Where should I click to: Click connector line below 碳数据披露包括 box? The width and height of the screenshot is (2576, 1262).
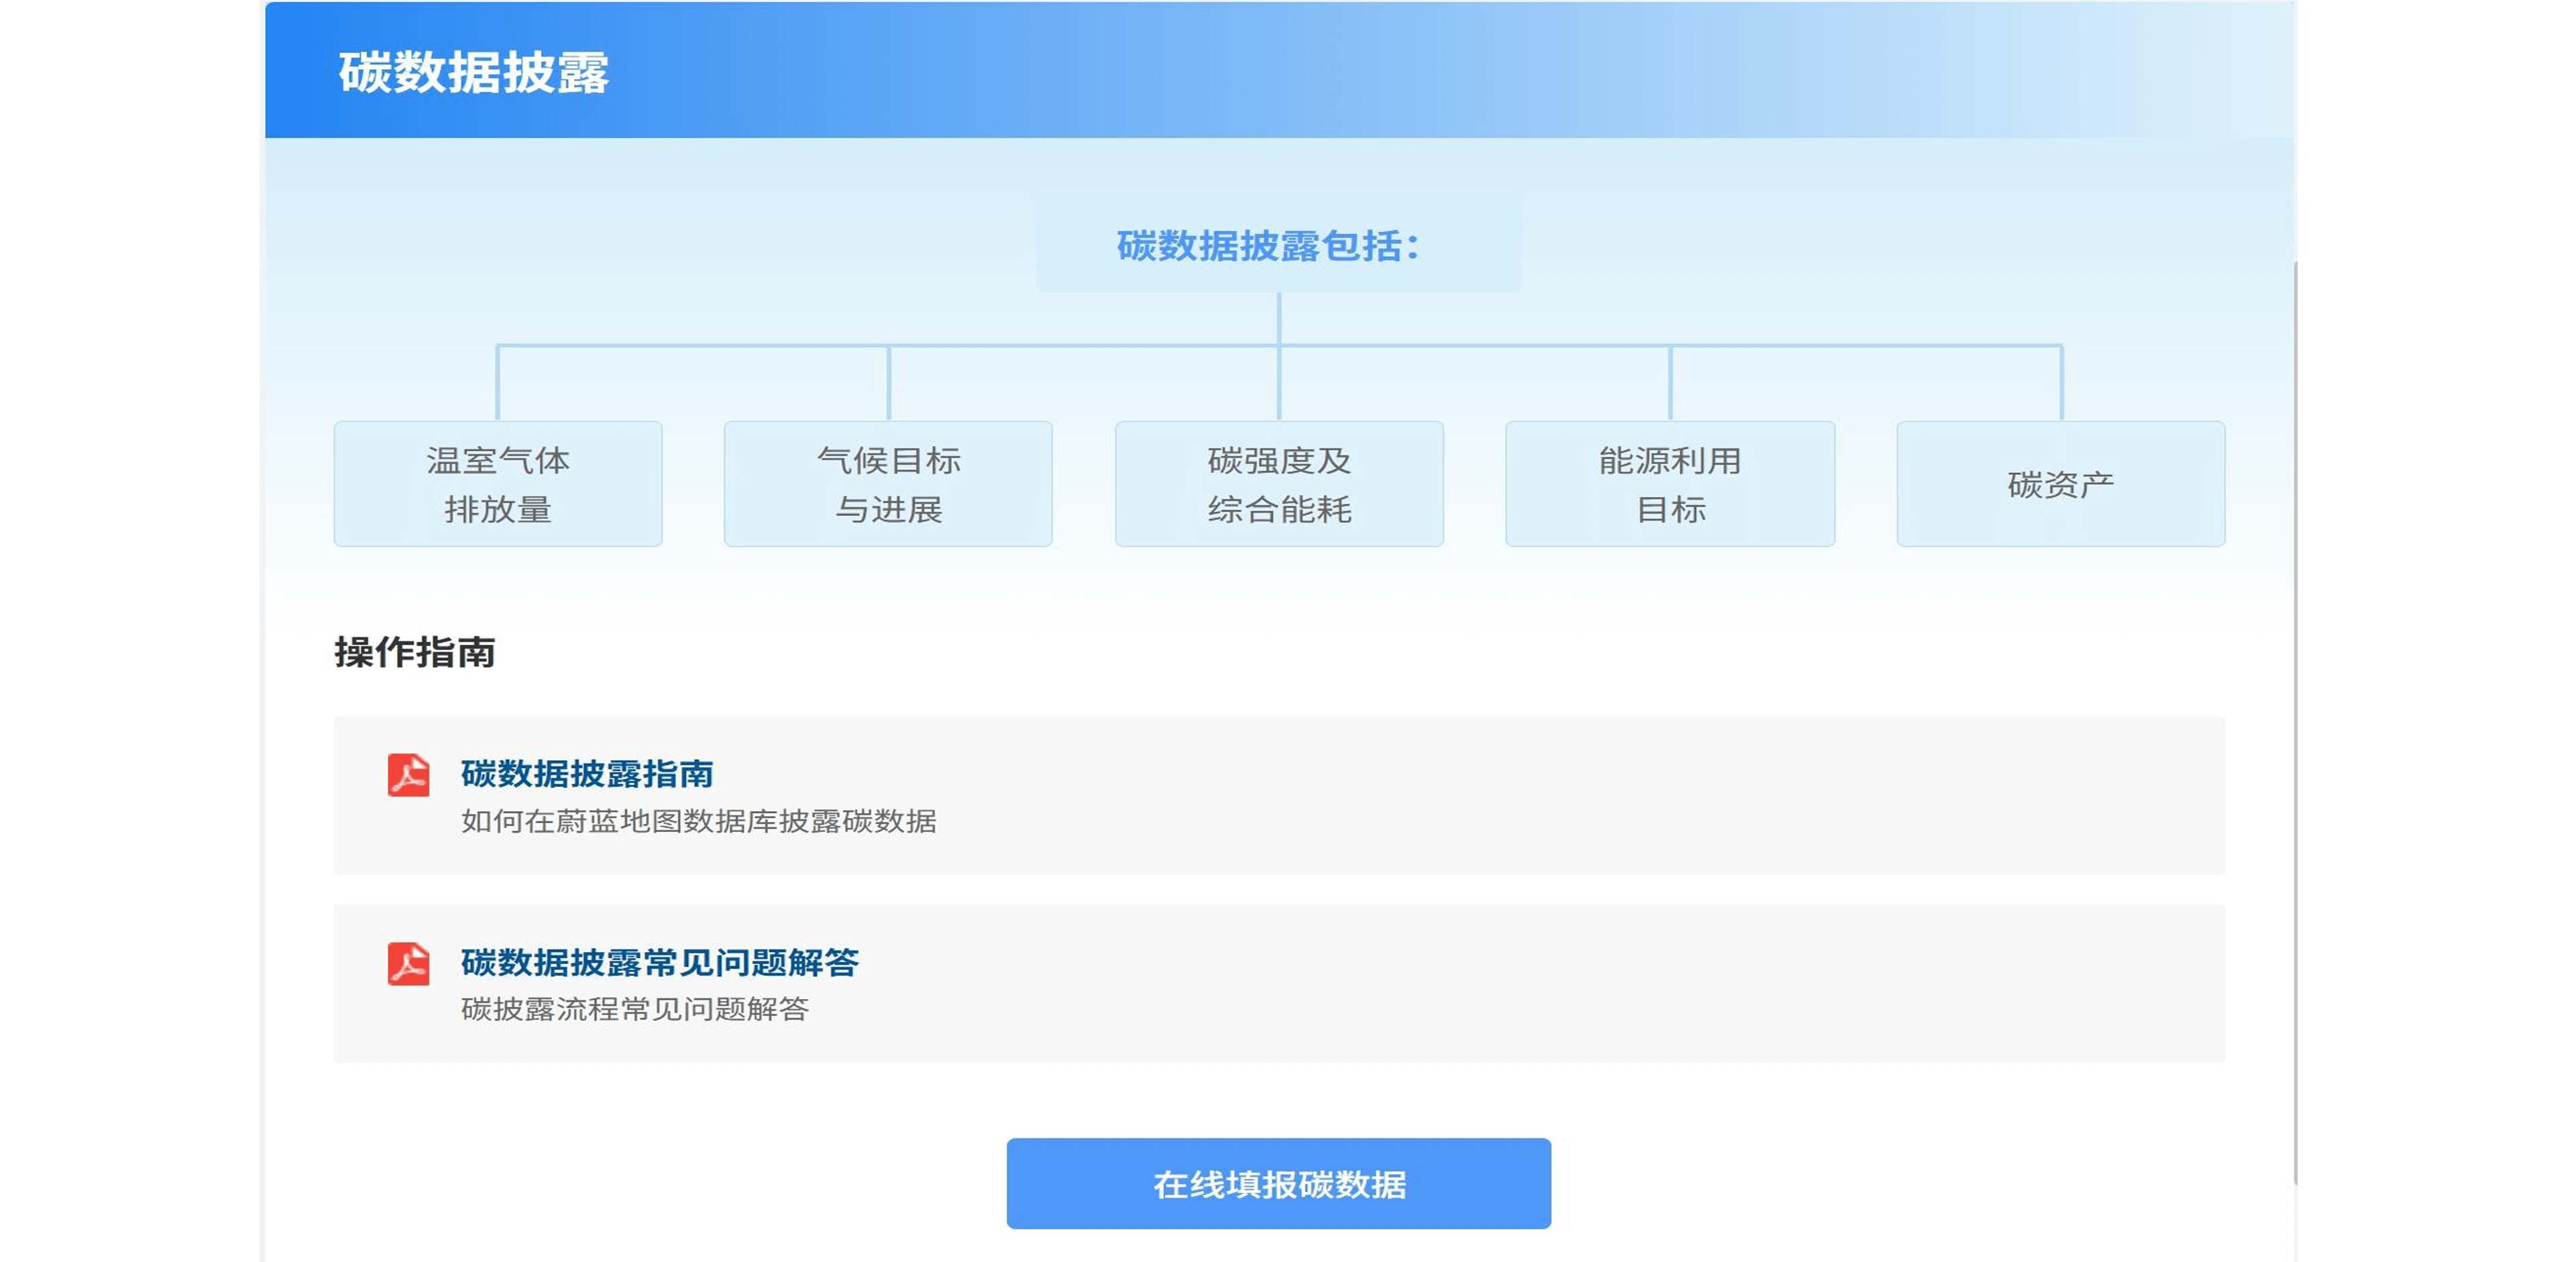point(1279,318)
